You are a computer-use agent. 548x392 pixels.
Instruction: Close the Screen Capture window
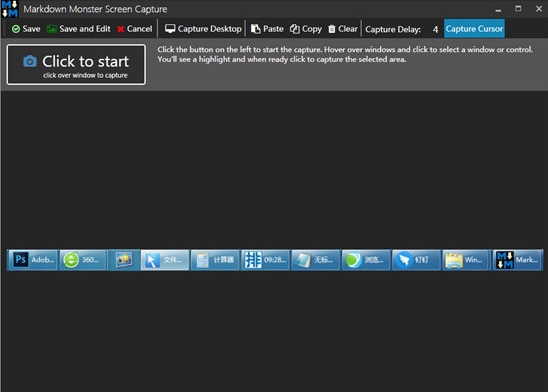coord(539,9)
